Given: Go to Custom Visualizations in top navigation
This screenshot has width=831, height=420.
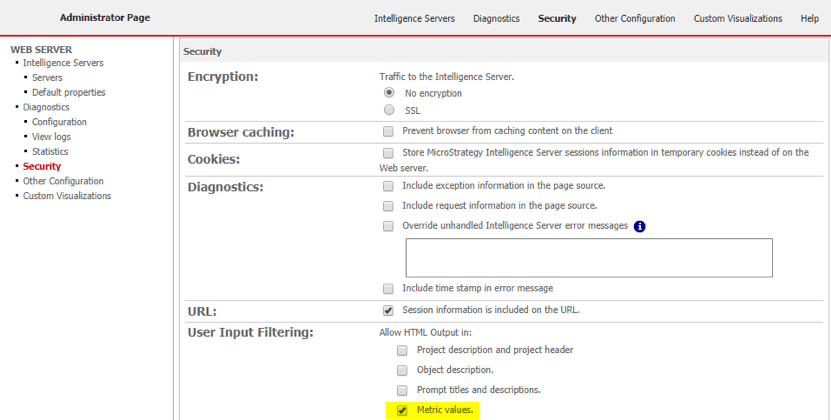Looking at the screenshot, I should pyautogui.click(x=739, y=18).
